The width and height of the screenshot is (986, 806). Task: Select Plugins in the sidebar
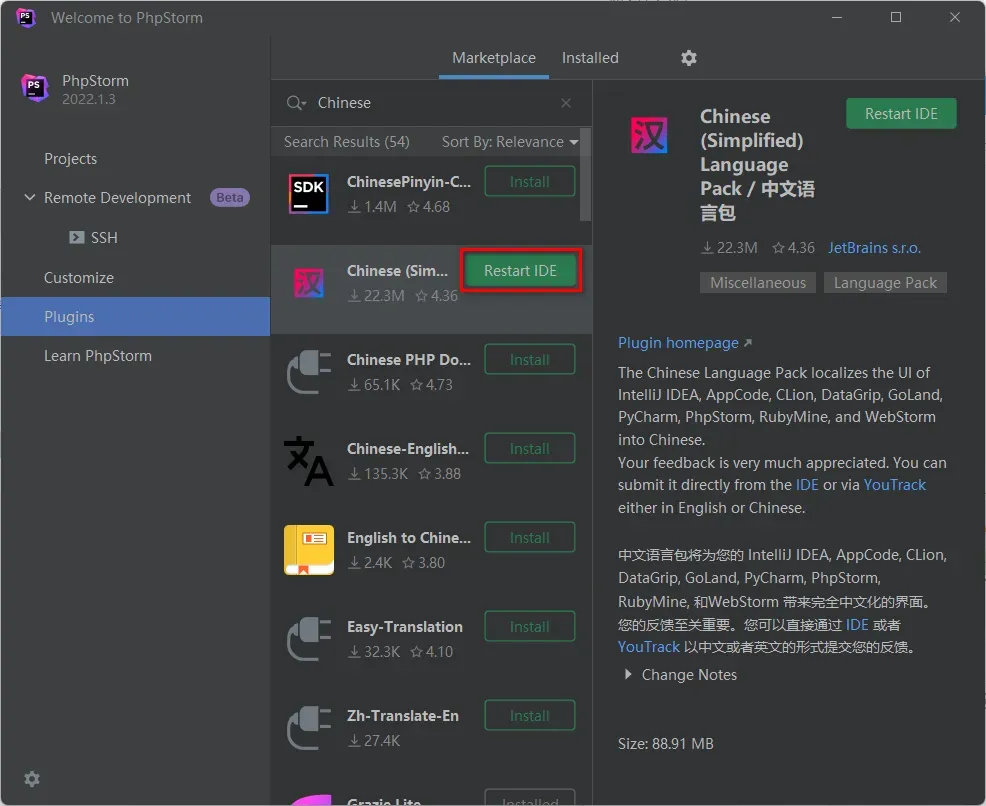click(x=136, y=316)
